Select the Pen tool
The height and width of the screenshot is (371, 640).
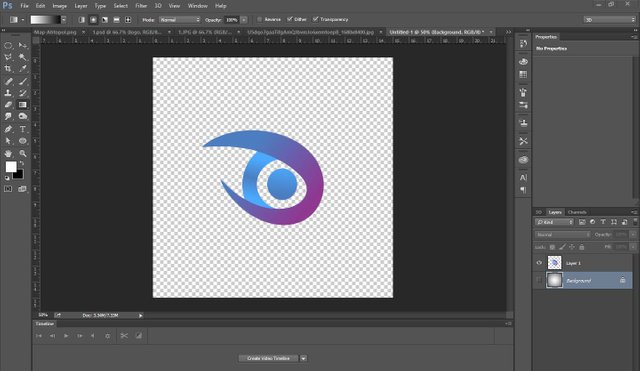8,129
